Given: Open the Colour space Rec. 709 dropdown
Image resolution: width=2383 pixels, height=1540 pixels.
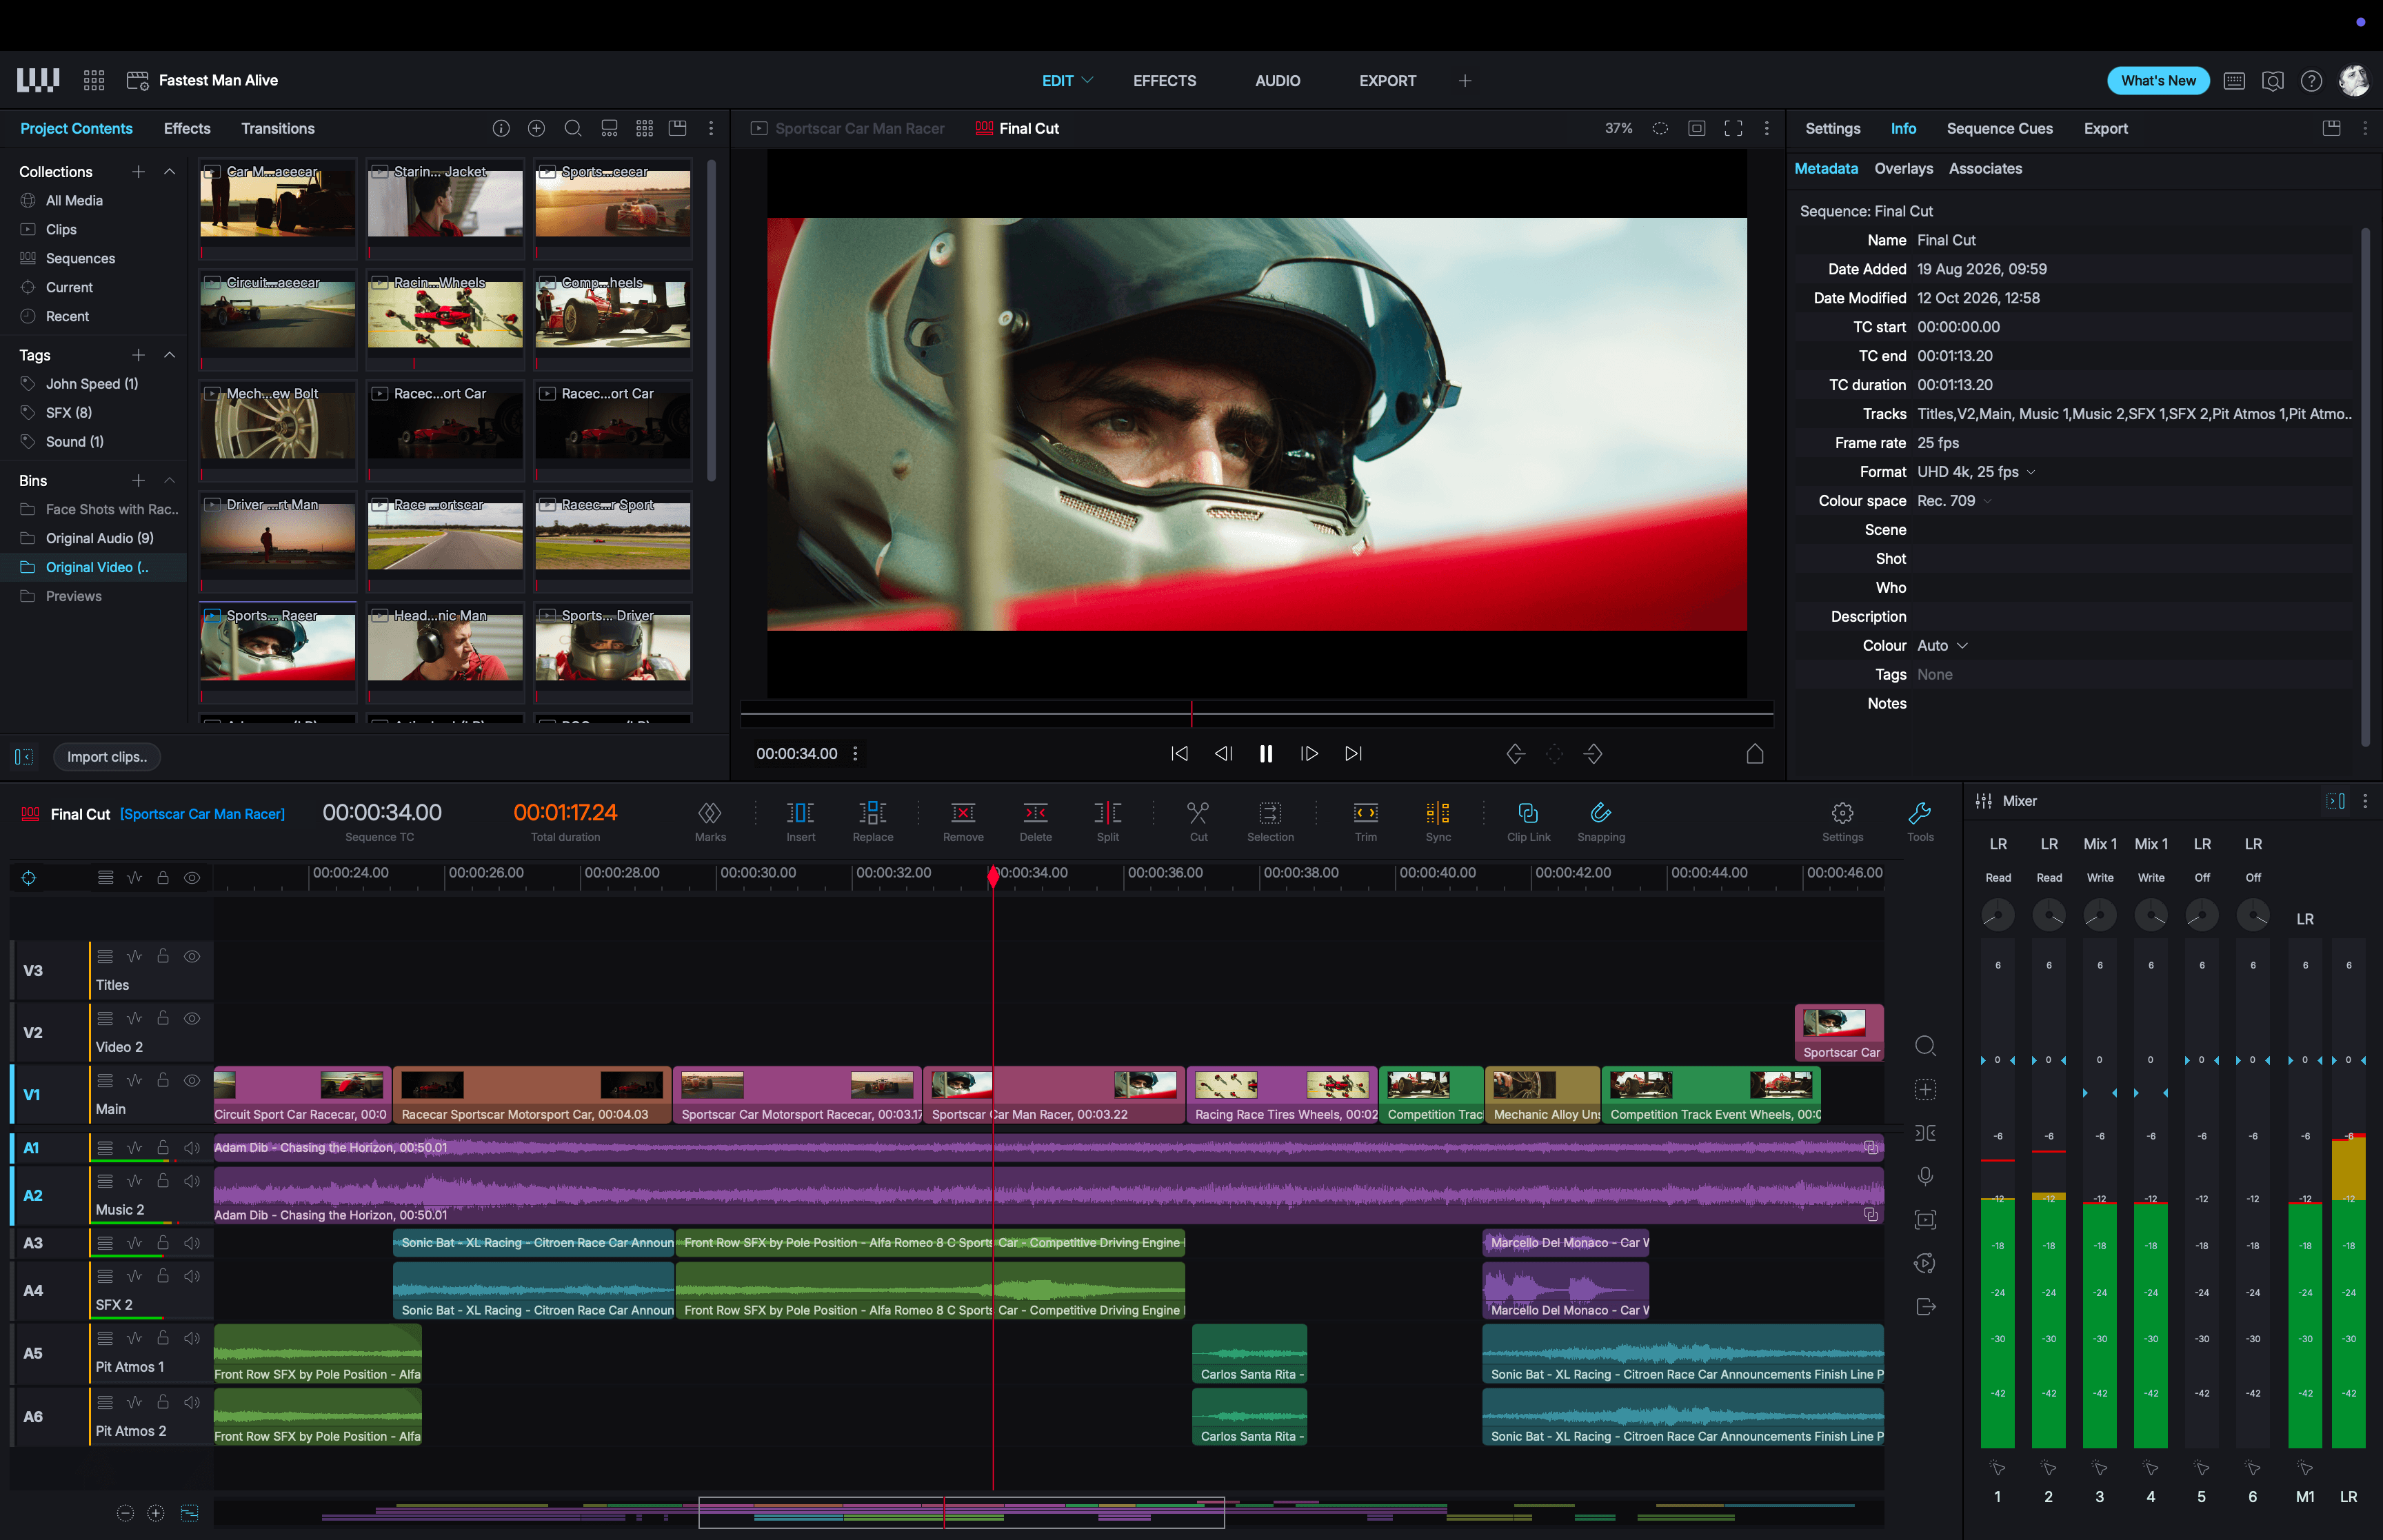Looking at the screenshot, I should 1987,501.
